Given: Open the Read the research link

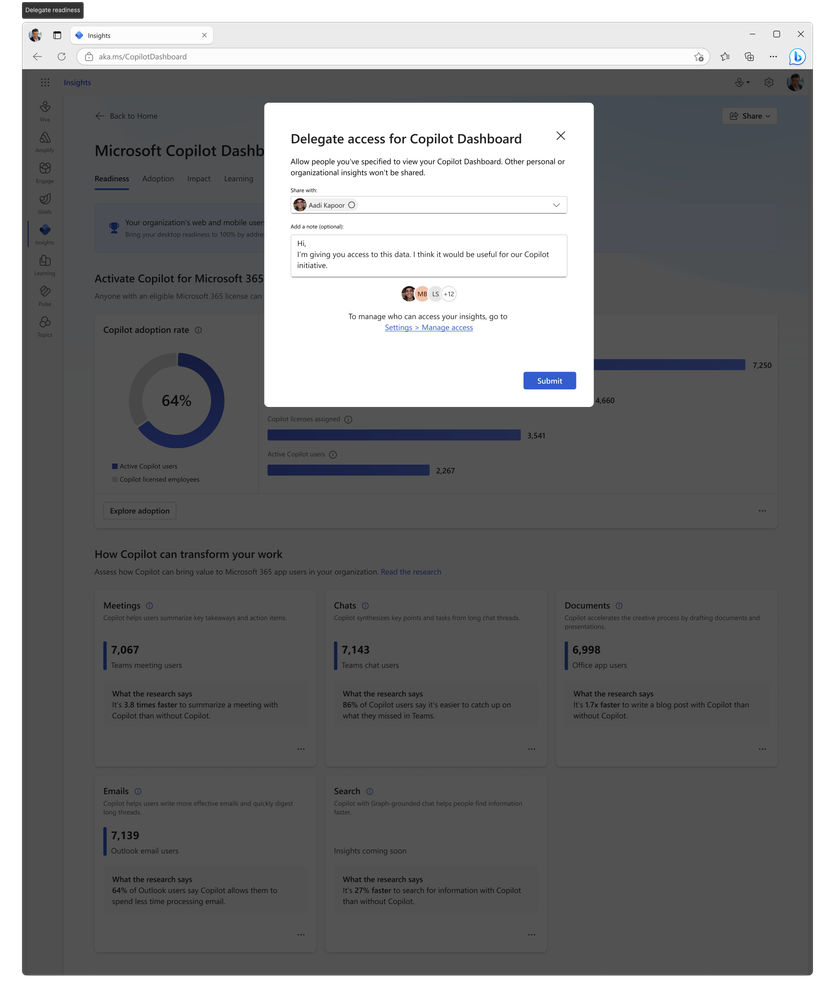Looking at the screenshot, I should point(411,572).
